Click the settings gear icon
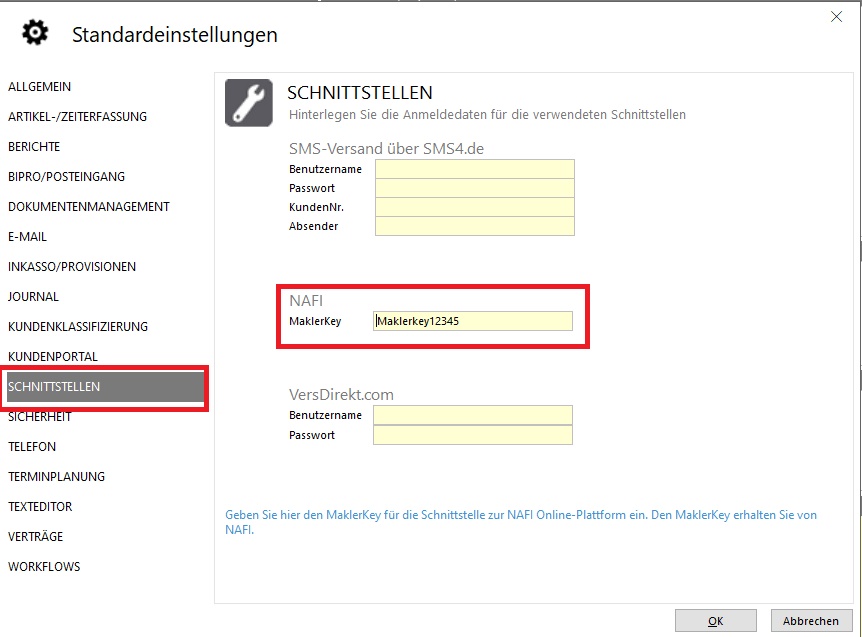 pyautogui.click(x=35, y=34)
